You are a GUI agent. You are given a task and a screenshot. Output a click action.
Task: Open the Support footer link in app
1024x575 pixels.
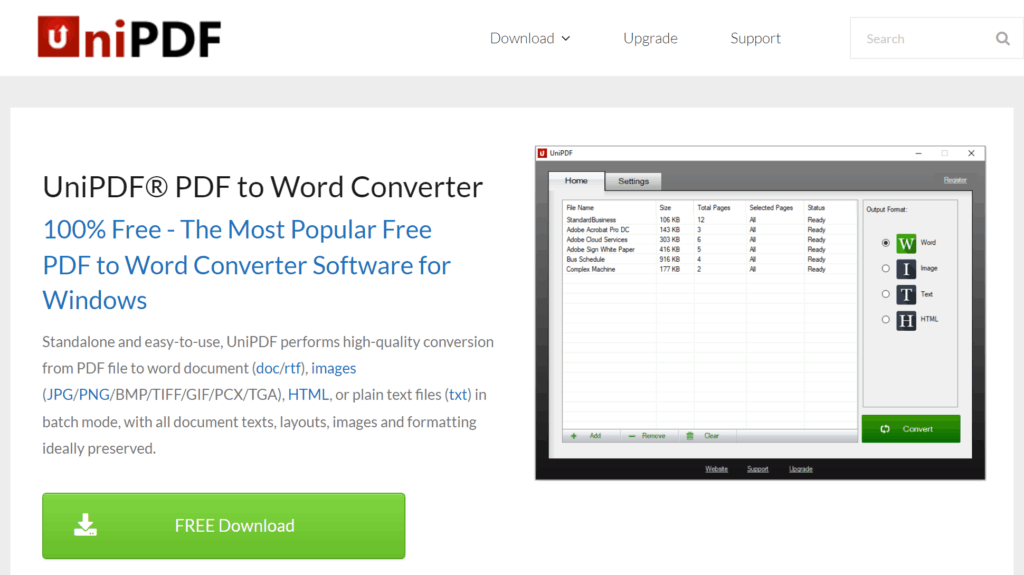tap(758, 469)
